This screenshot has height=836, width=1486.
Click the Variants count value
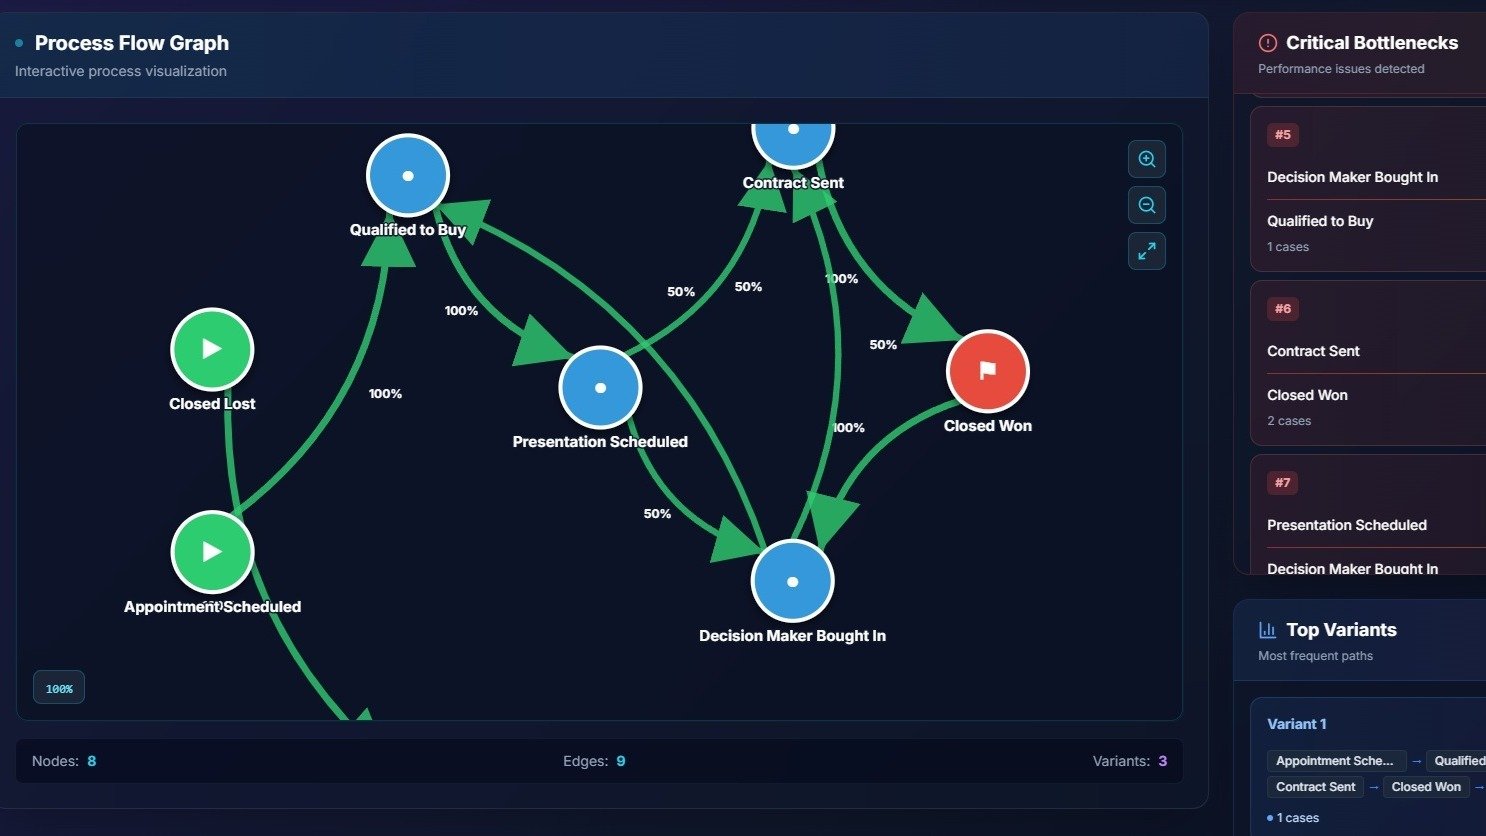tap(1162, 761)
